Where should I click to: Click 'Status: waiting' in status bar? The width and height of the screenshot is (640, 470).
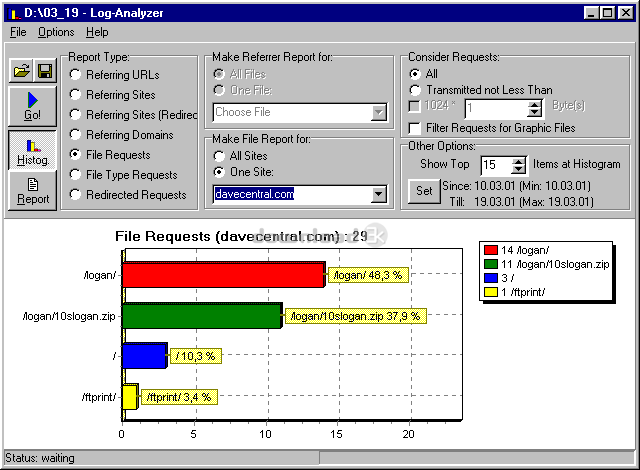coord(40,458)
